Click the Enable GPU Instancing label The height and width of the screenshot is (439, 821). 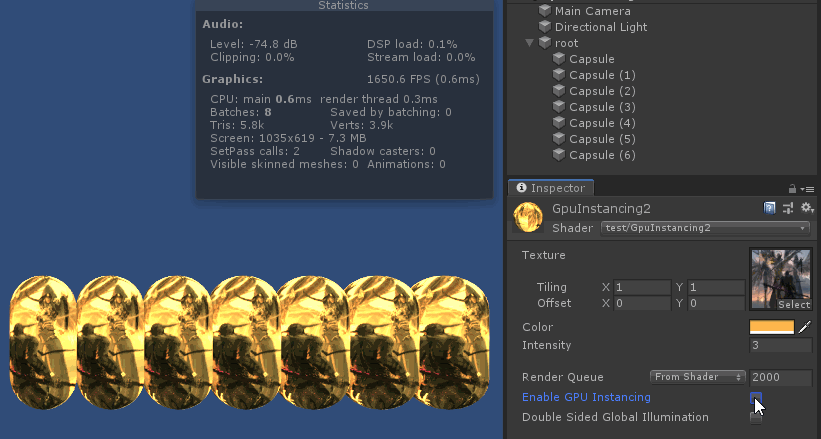pyautogui.click(x=586, y=397)
